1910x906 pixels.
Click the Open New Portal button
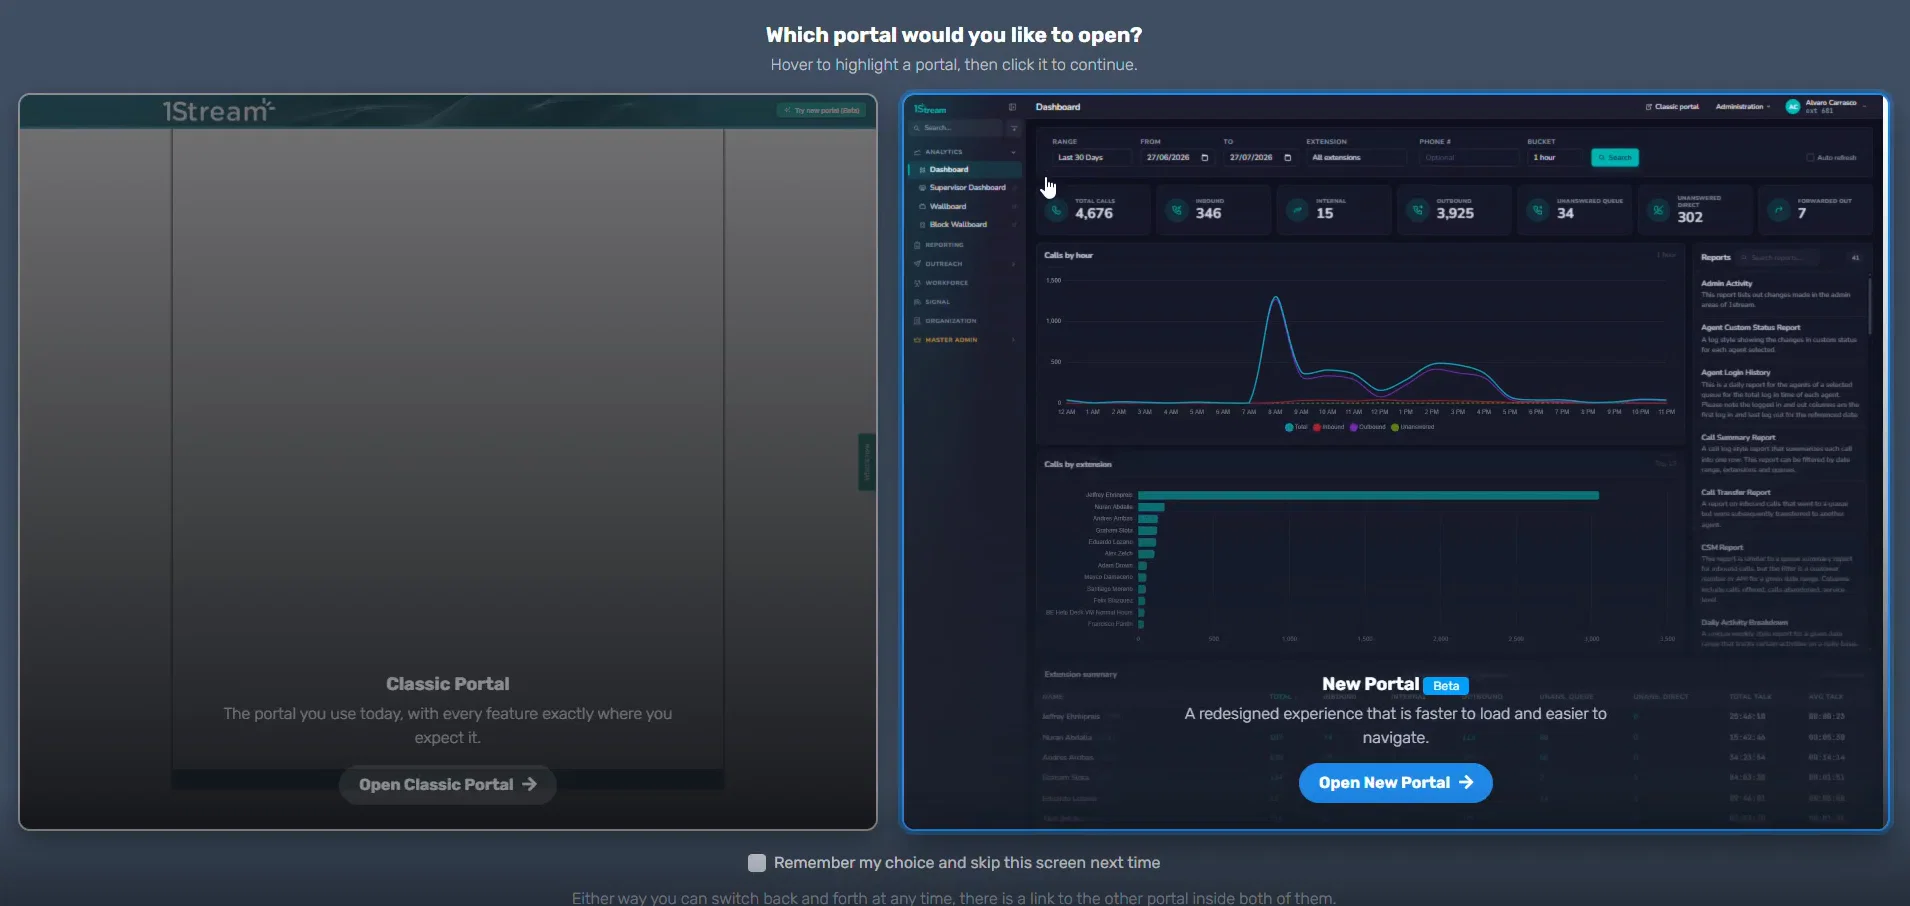(1395, 783)
